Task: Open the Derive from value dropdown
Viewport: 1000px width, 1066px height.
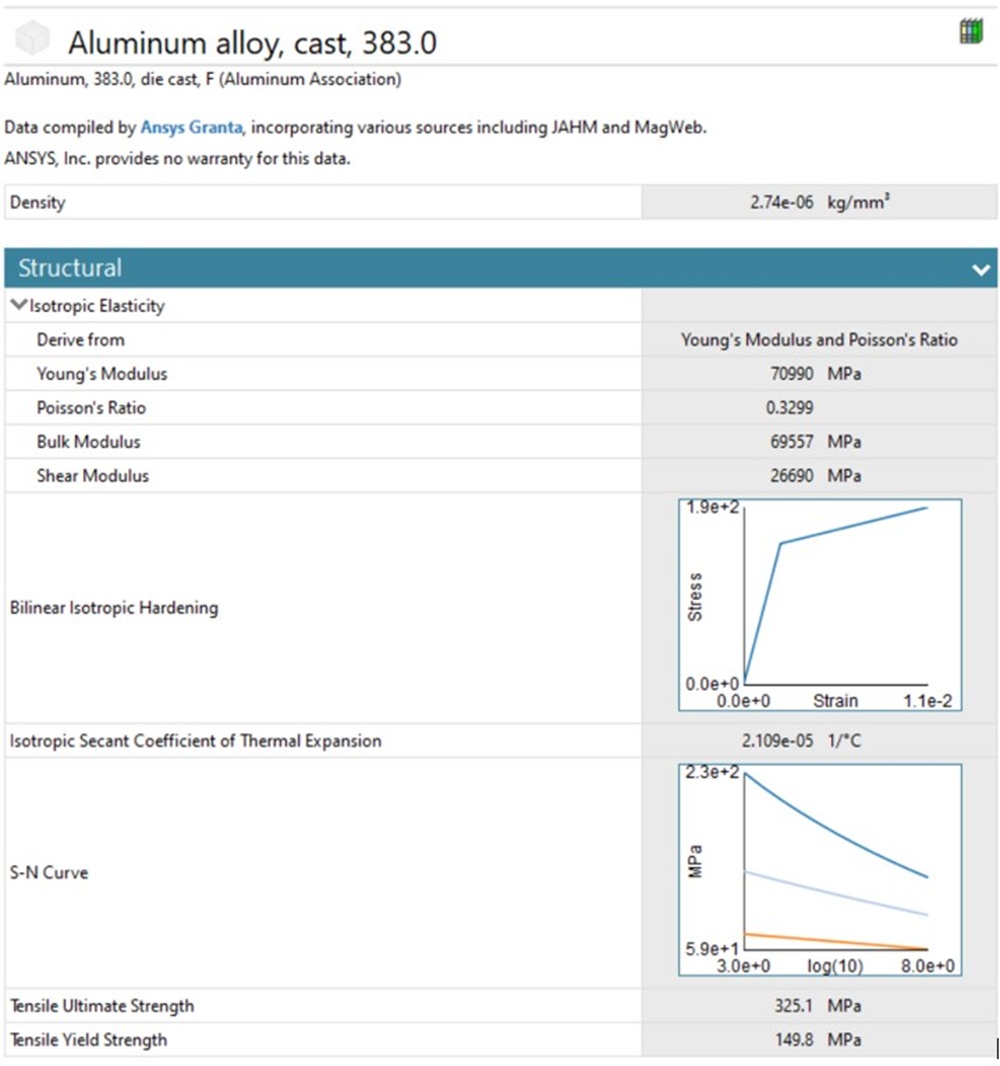Action: point(819,339)
